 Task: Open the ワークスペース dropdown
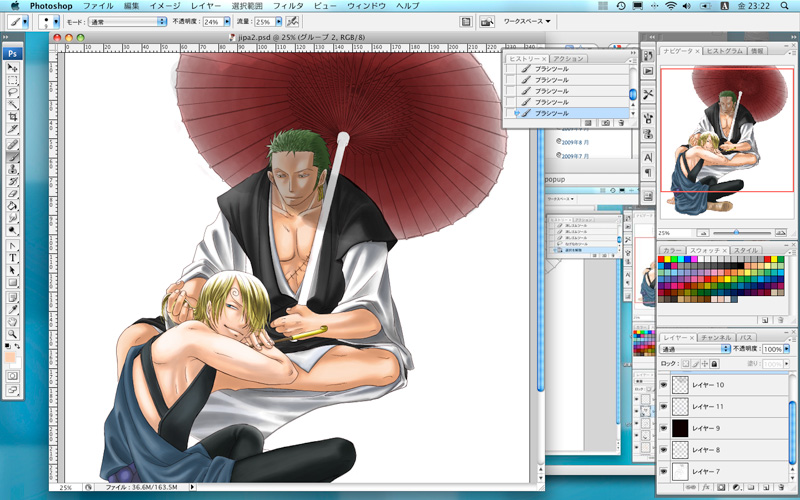point(527,21)
